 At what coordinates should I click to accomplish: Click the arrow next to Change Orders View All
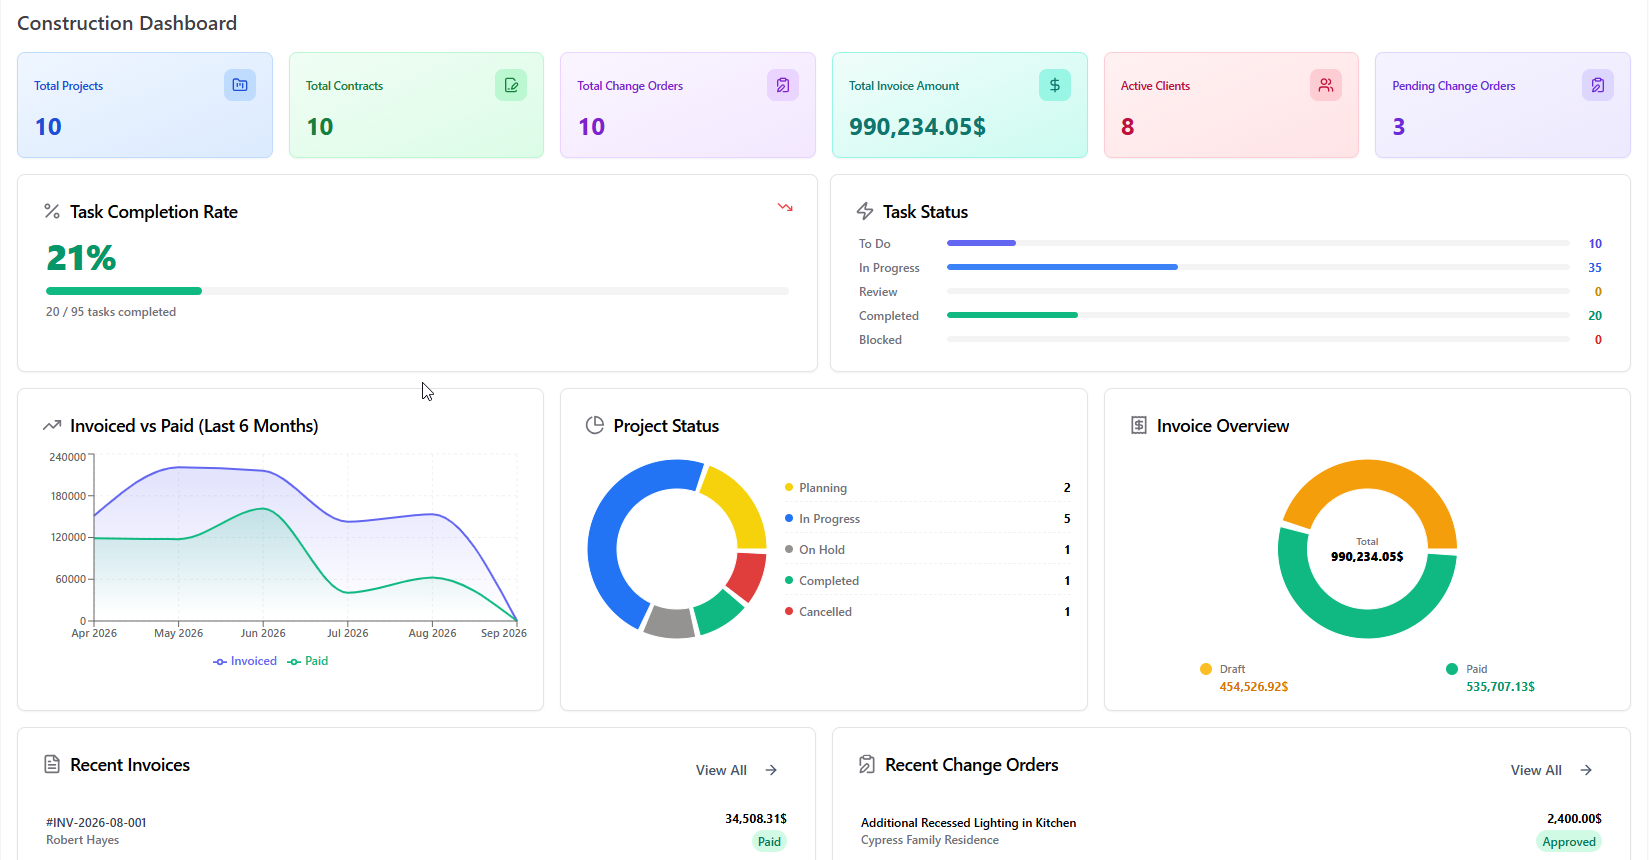pyautogui.click(x=1586, y=770)
